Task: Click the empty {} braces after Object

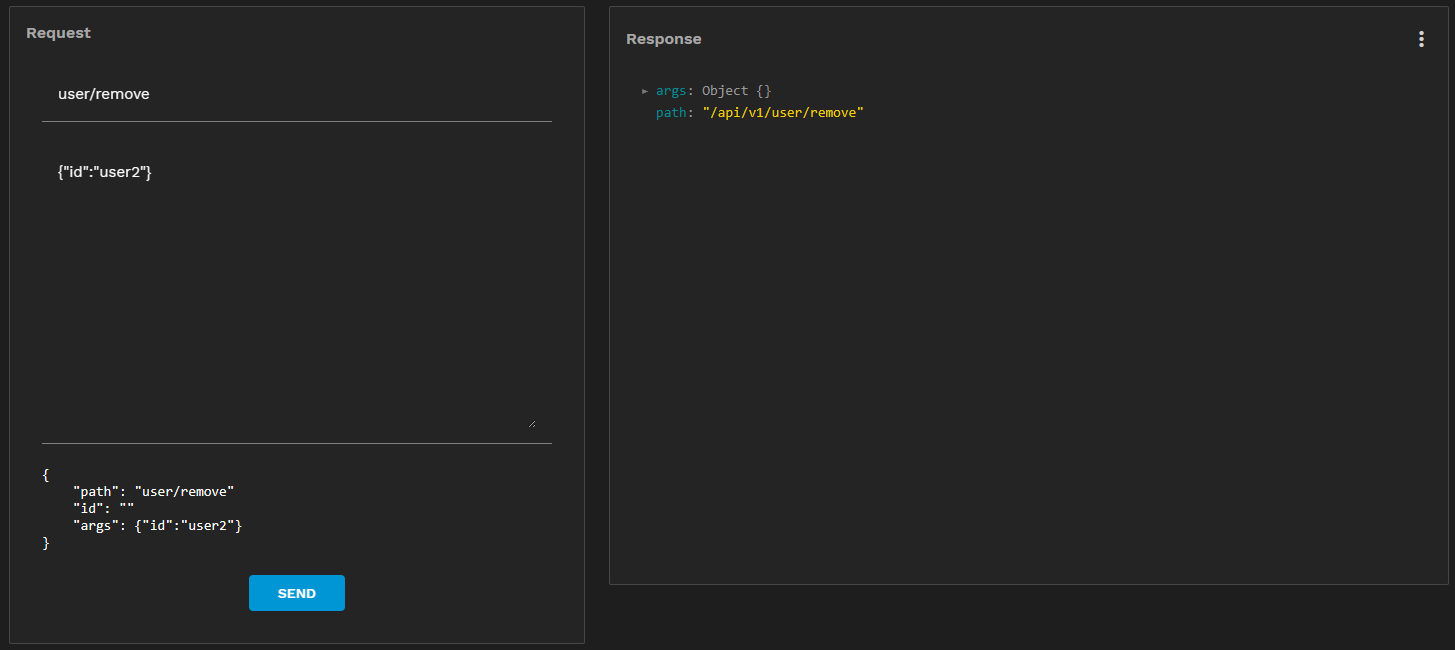Action: (764, 91)
